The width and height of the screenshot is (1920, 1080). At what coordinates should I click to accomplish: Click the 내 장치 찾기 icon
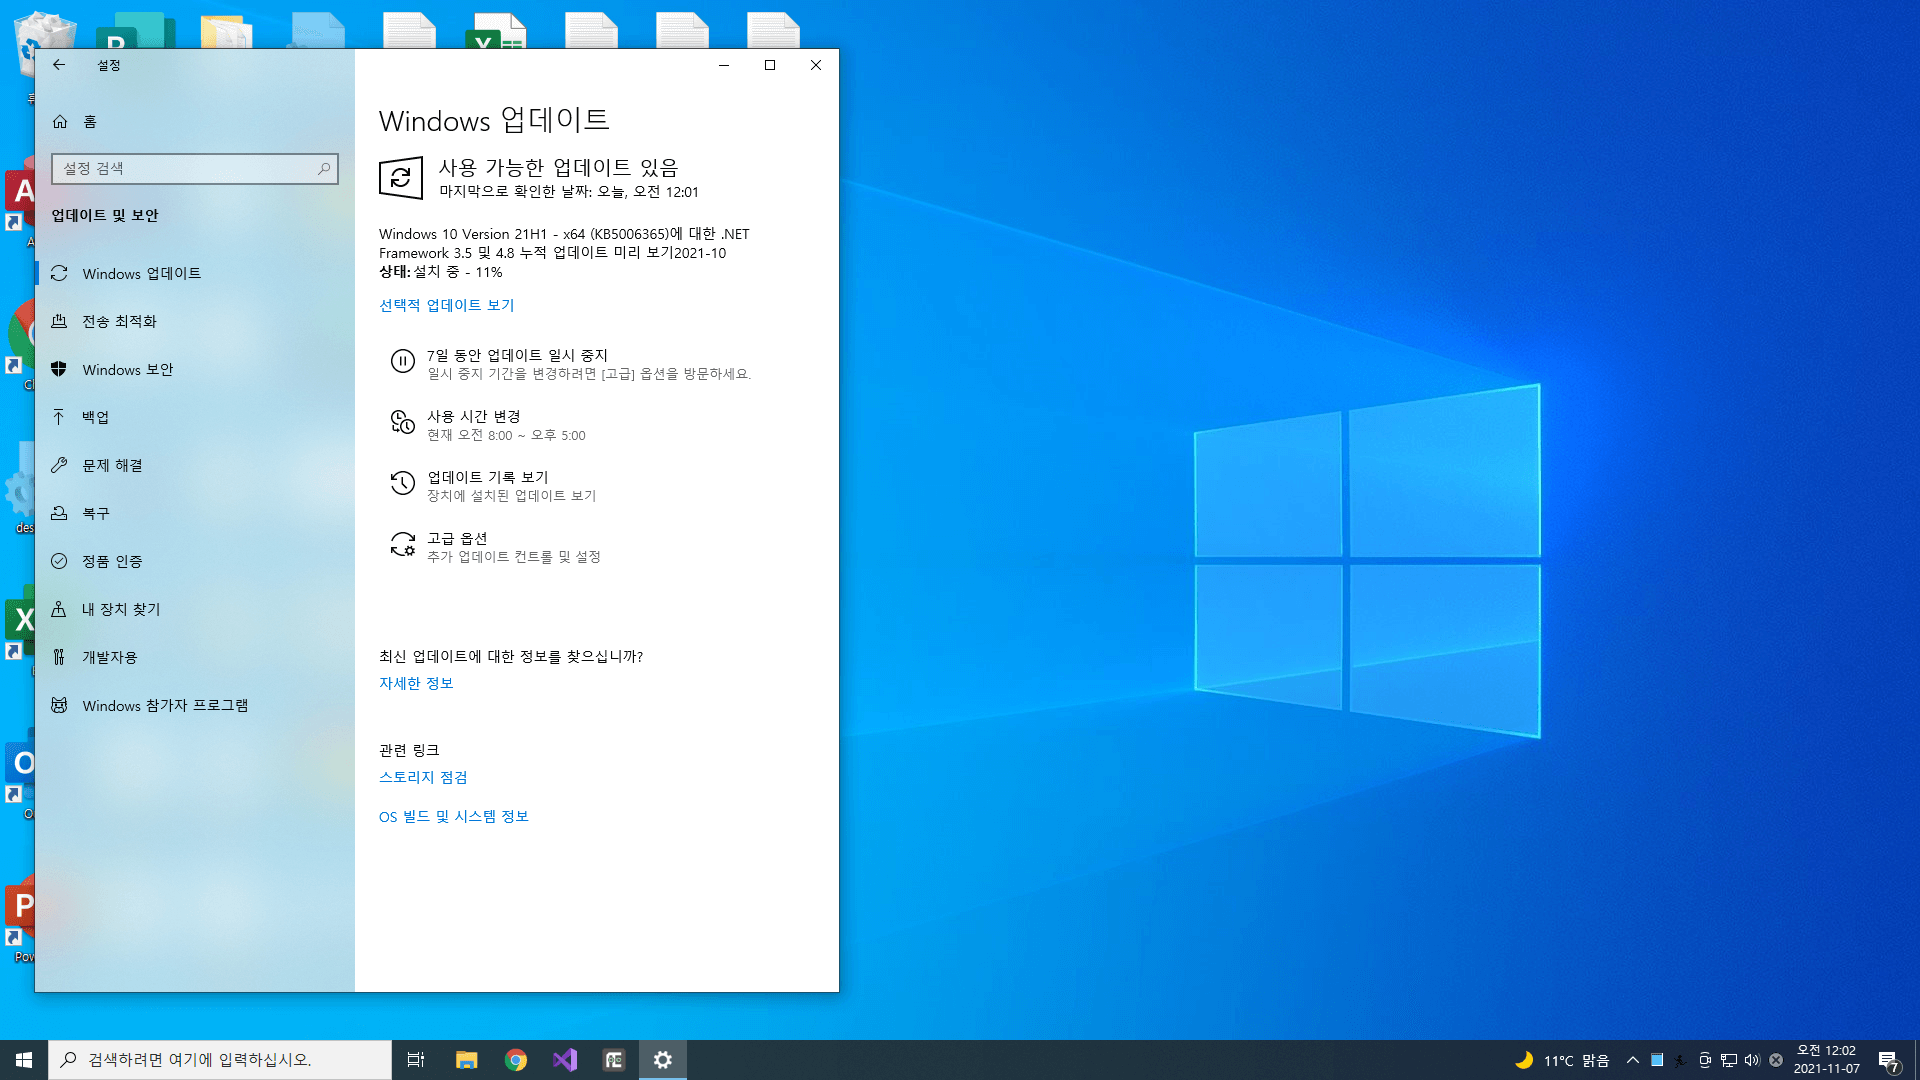[59, 609]
